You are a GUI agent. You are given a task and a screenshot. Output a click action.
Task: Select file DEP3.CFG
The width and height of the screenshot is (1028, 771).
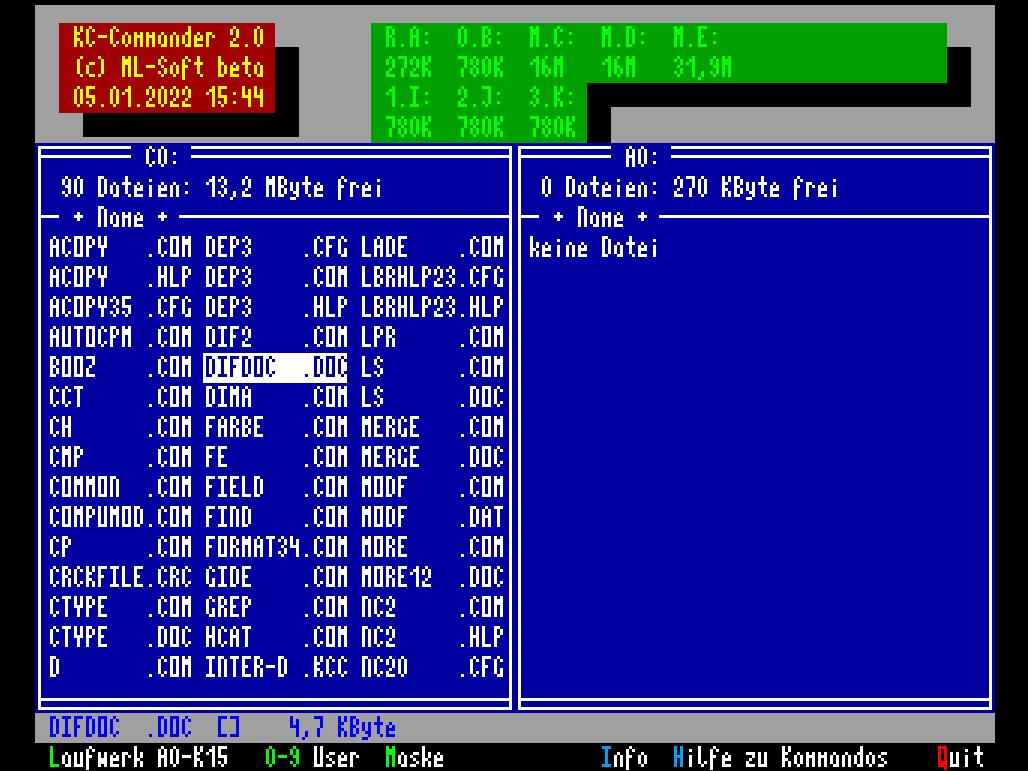click(x=276, y=247)
